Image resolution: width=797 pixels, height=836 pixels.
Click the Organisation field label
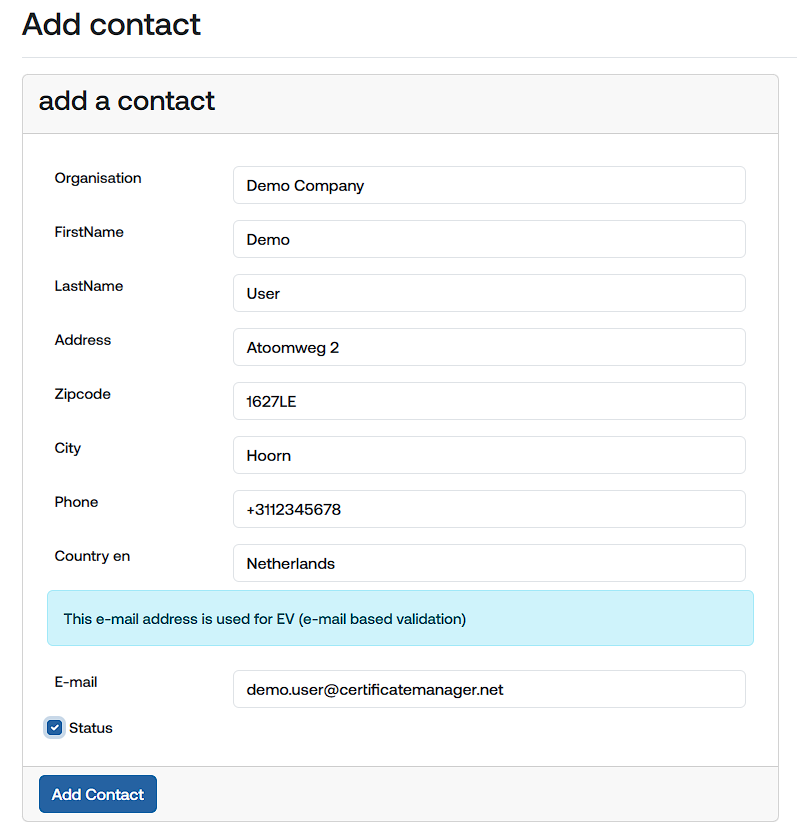pyautogui.click(x=98, y=178)
